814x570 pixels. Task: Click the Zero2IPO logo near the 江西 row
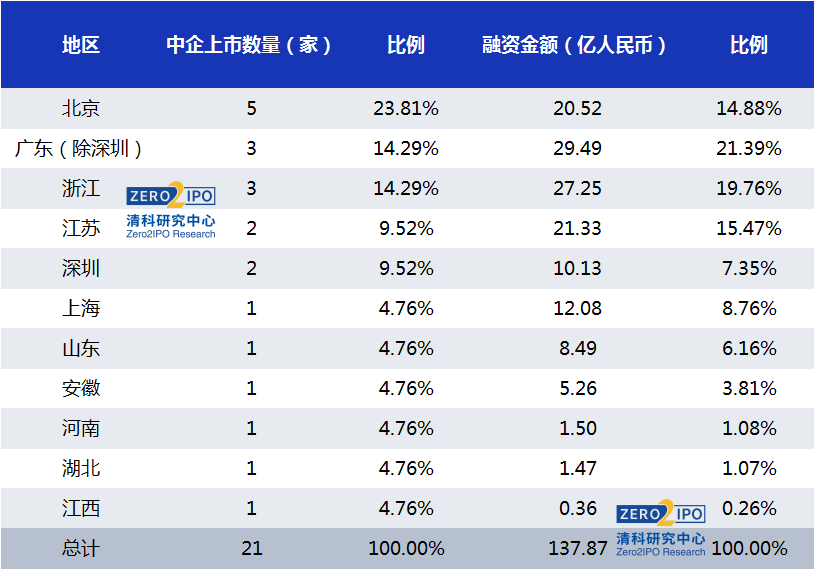click(660, 528)
